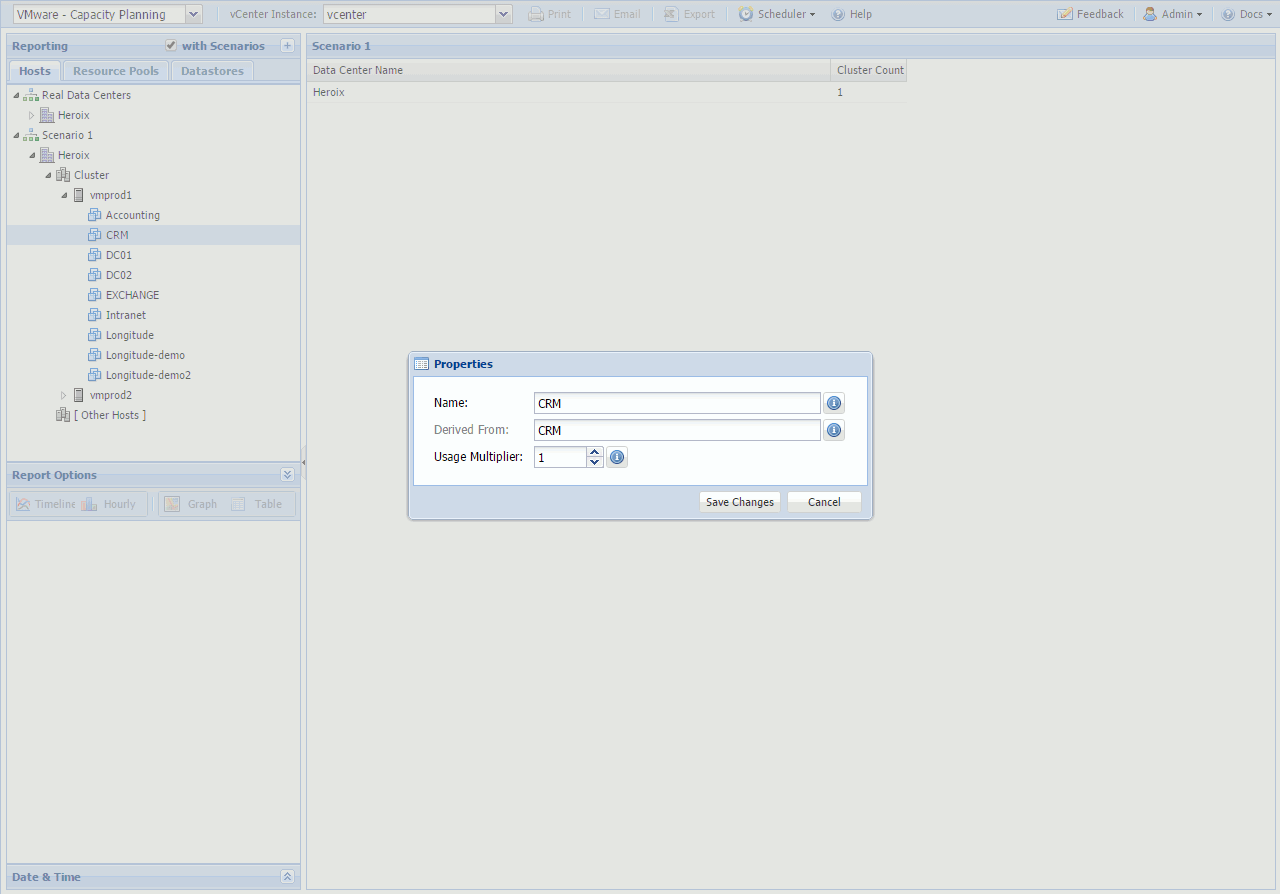
Task: Collapse the Report Options panel
Action: (x=288, y=475)
